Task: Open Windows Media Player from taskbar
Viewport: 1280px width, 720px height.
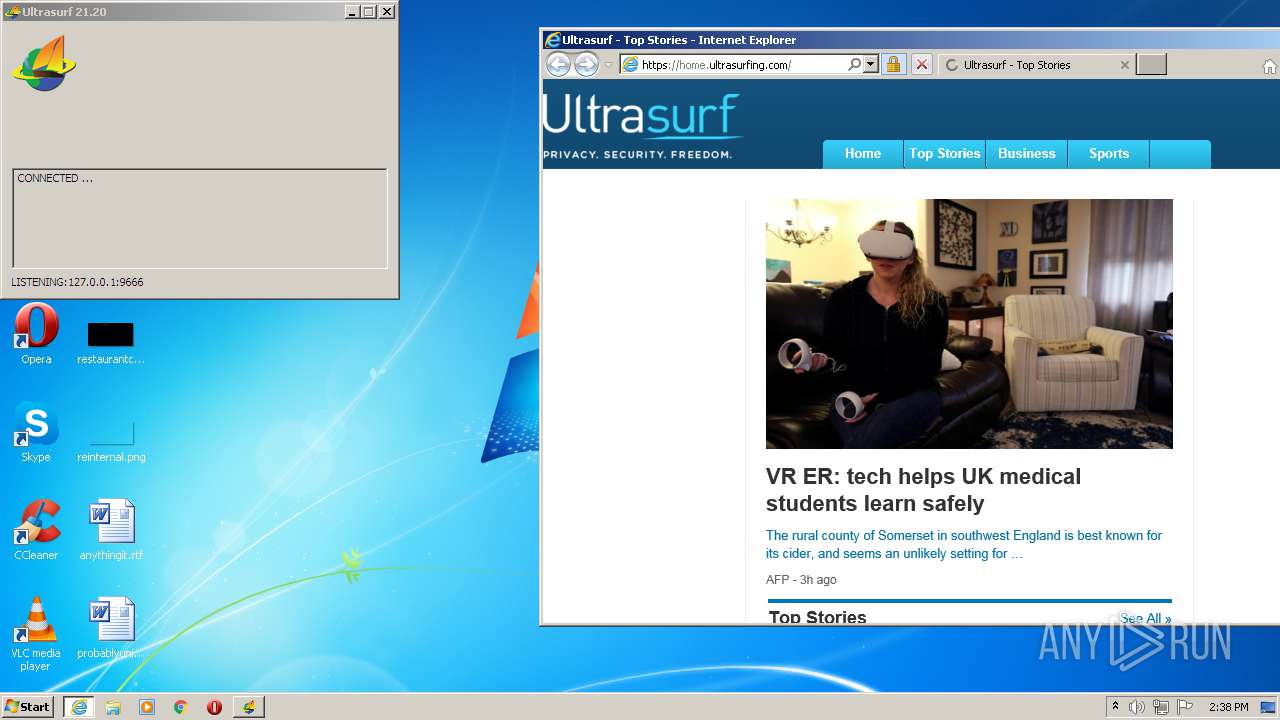Action: pyautogui.click(x=147, y=707)
